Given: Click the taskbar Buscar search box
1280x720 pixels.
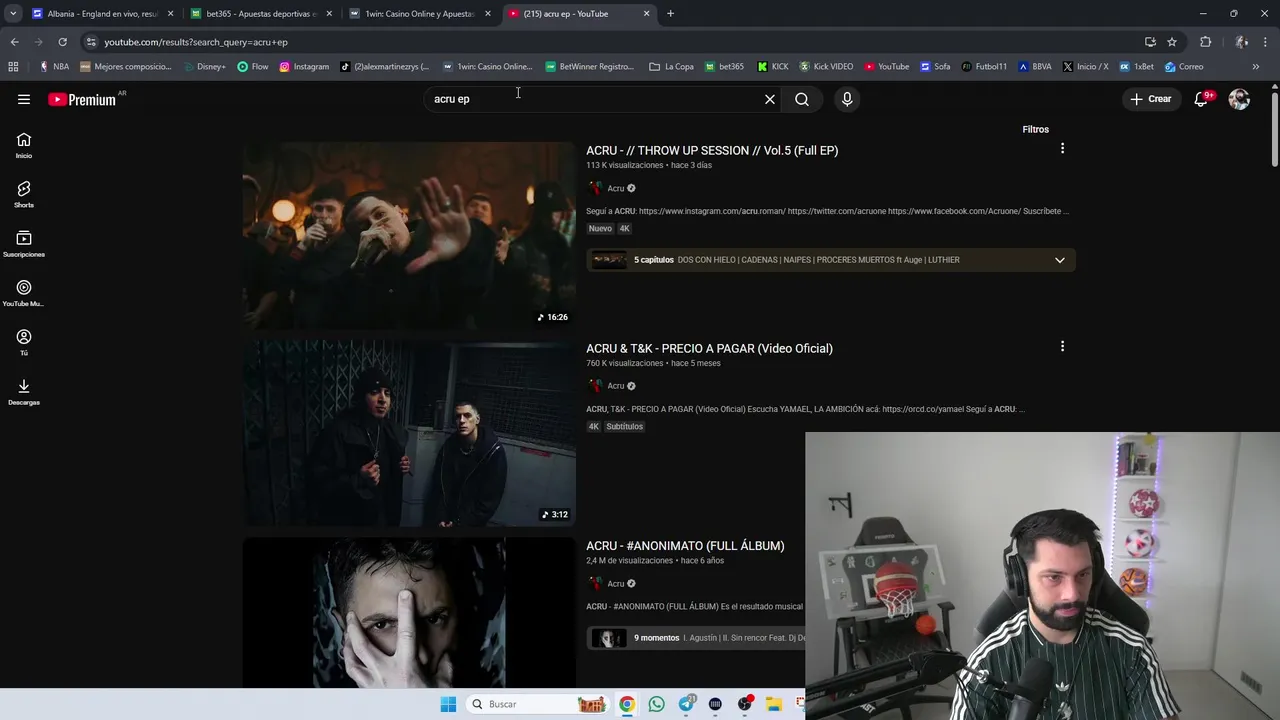Looking at the screenshot, I should coord(538,704).
